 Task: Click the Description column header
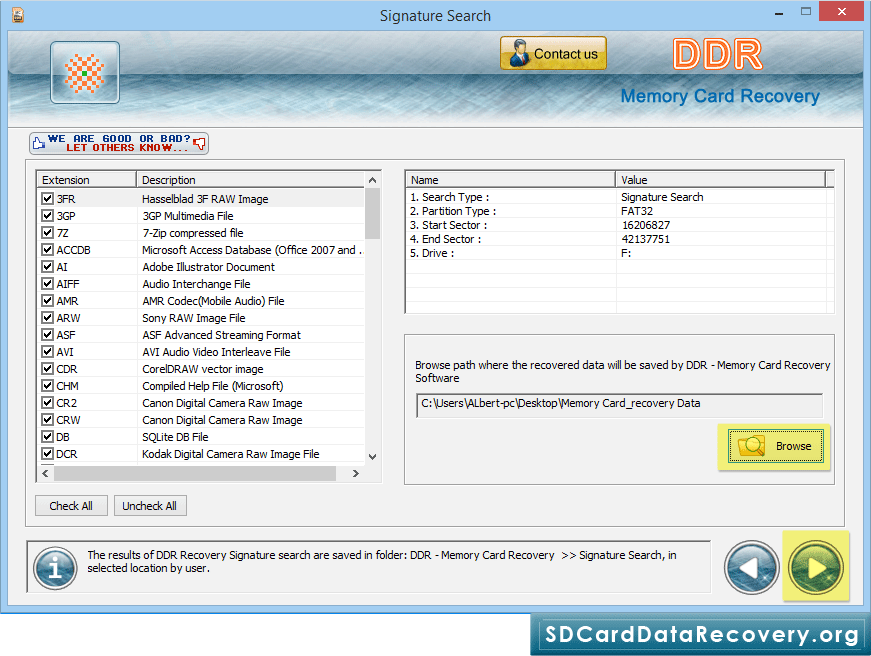pos(250,180)
